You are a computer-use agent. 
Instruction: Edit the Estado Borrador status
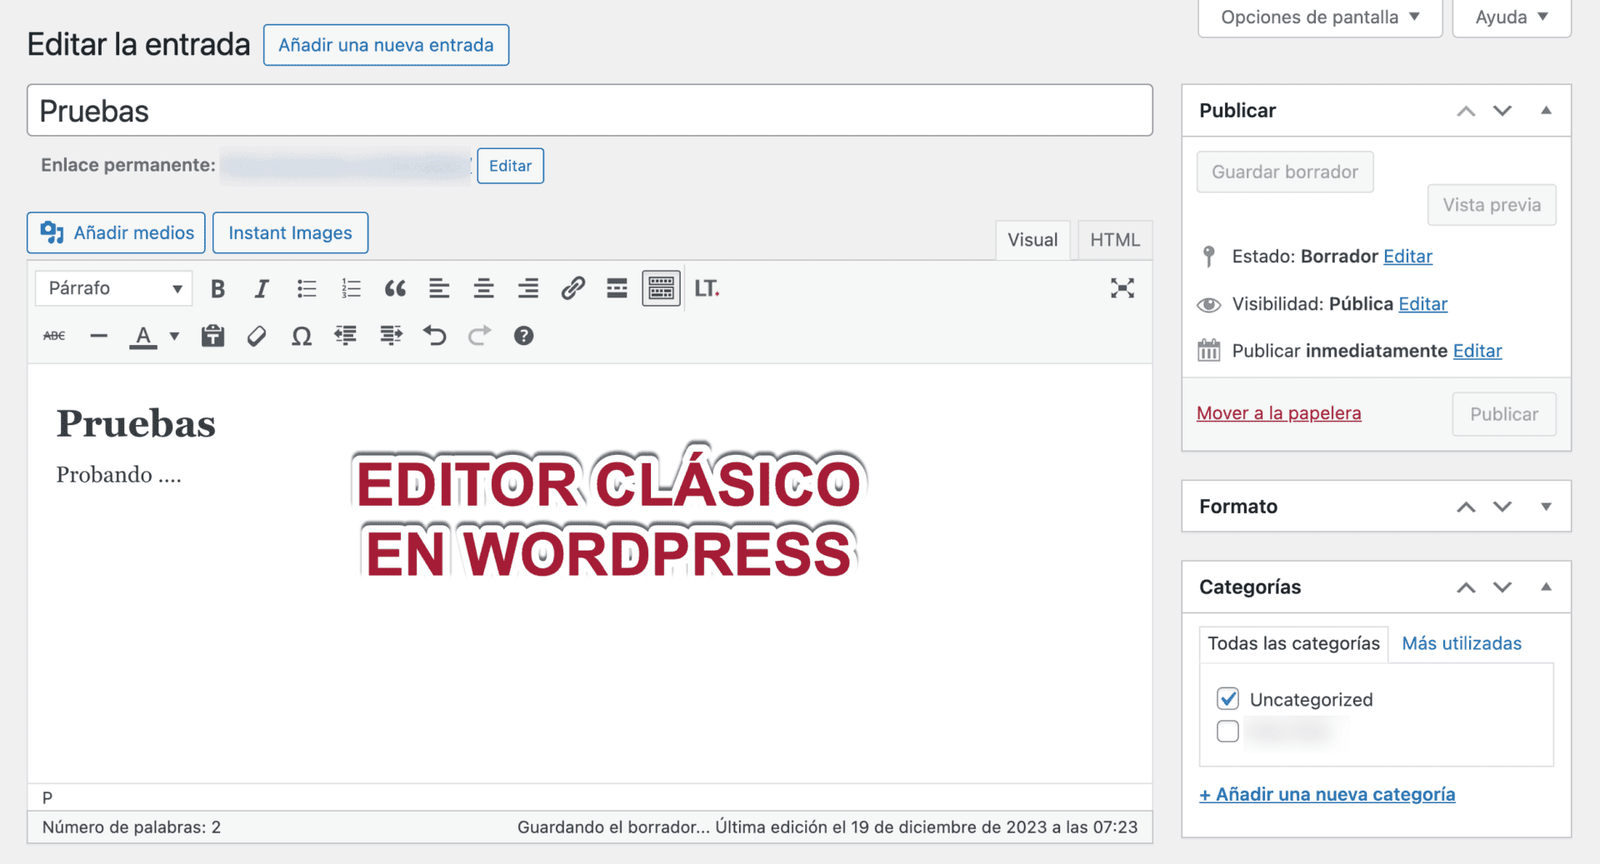point(1407,257)
